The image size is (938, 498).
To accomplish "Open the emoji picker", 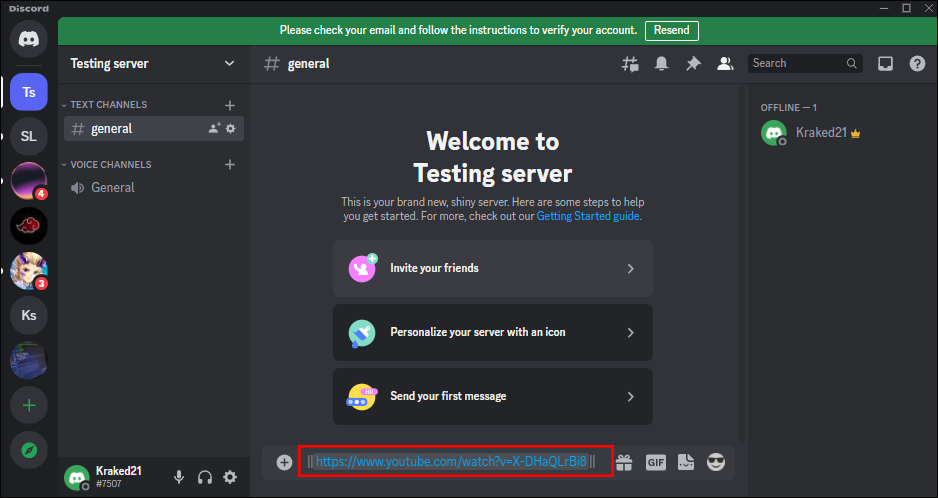I will click(715, 462).
